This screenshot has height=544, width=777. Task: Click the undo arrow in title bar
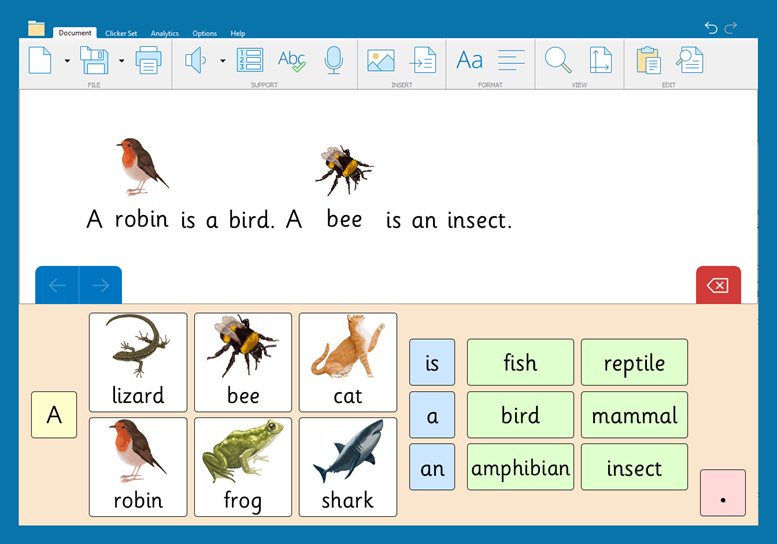click(x=711, y=28)
